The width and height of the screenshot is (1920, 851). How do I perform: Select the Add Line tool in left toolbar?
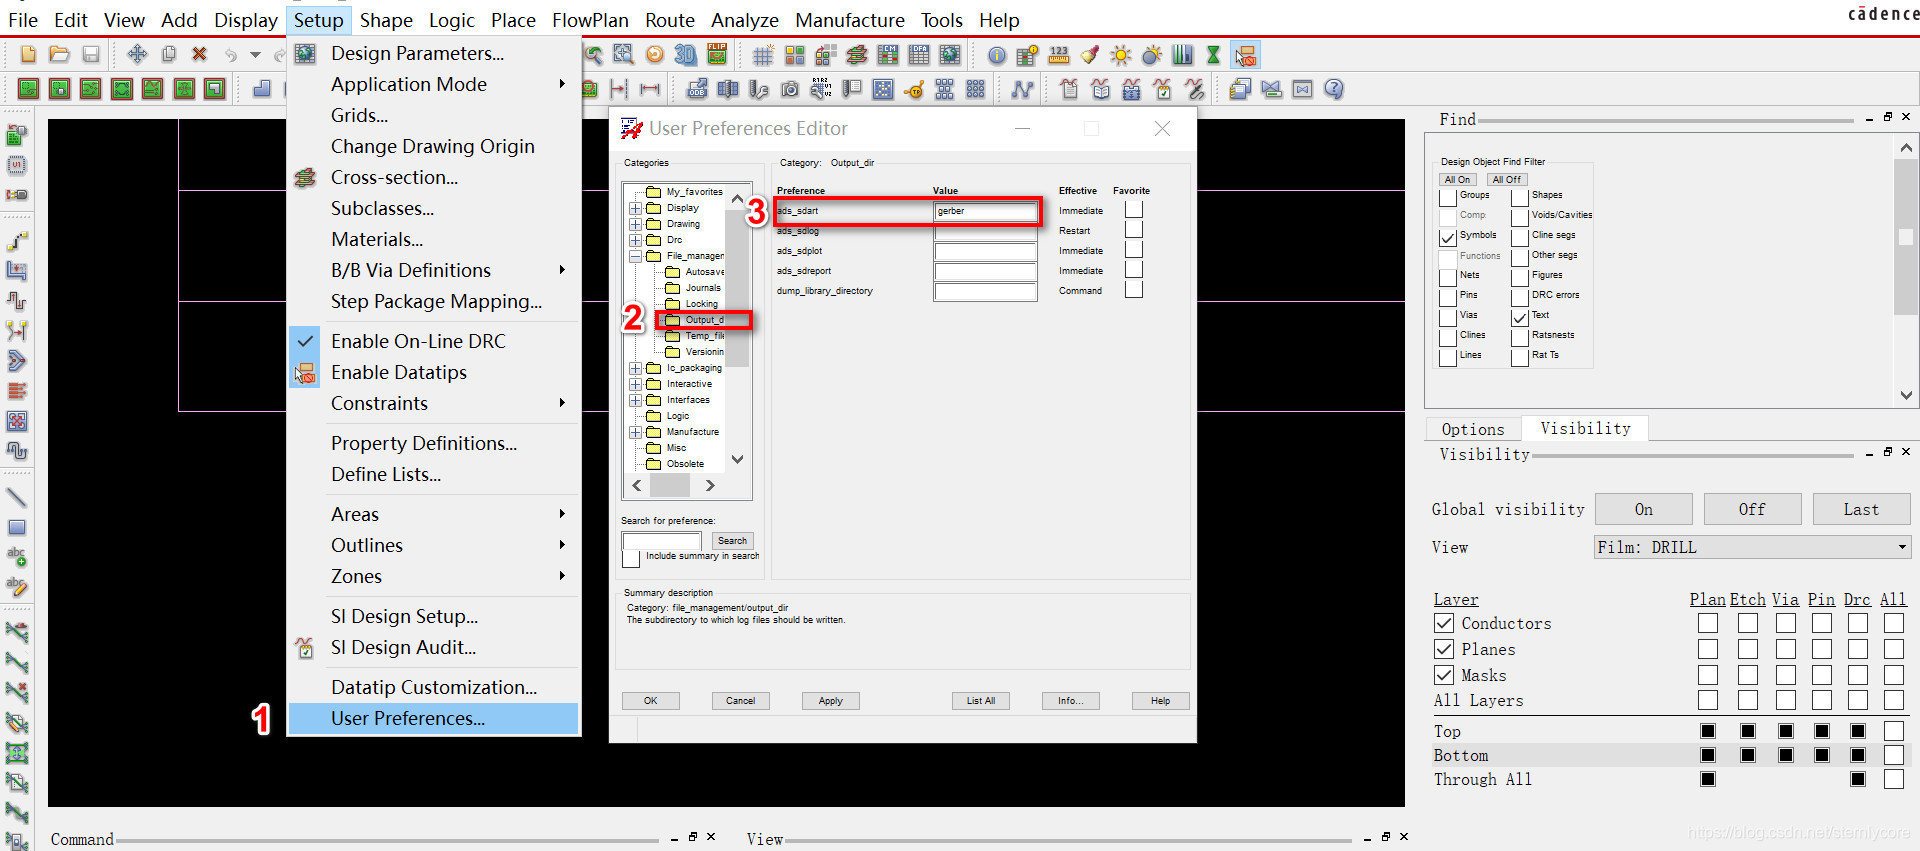17,497
